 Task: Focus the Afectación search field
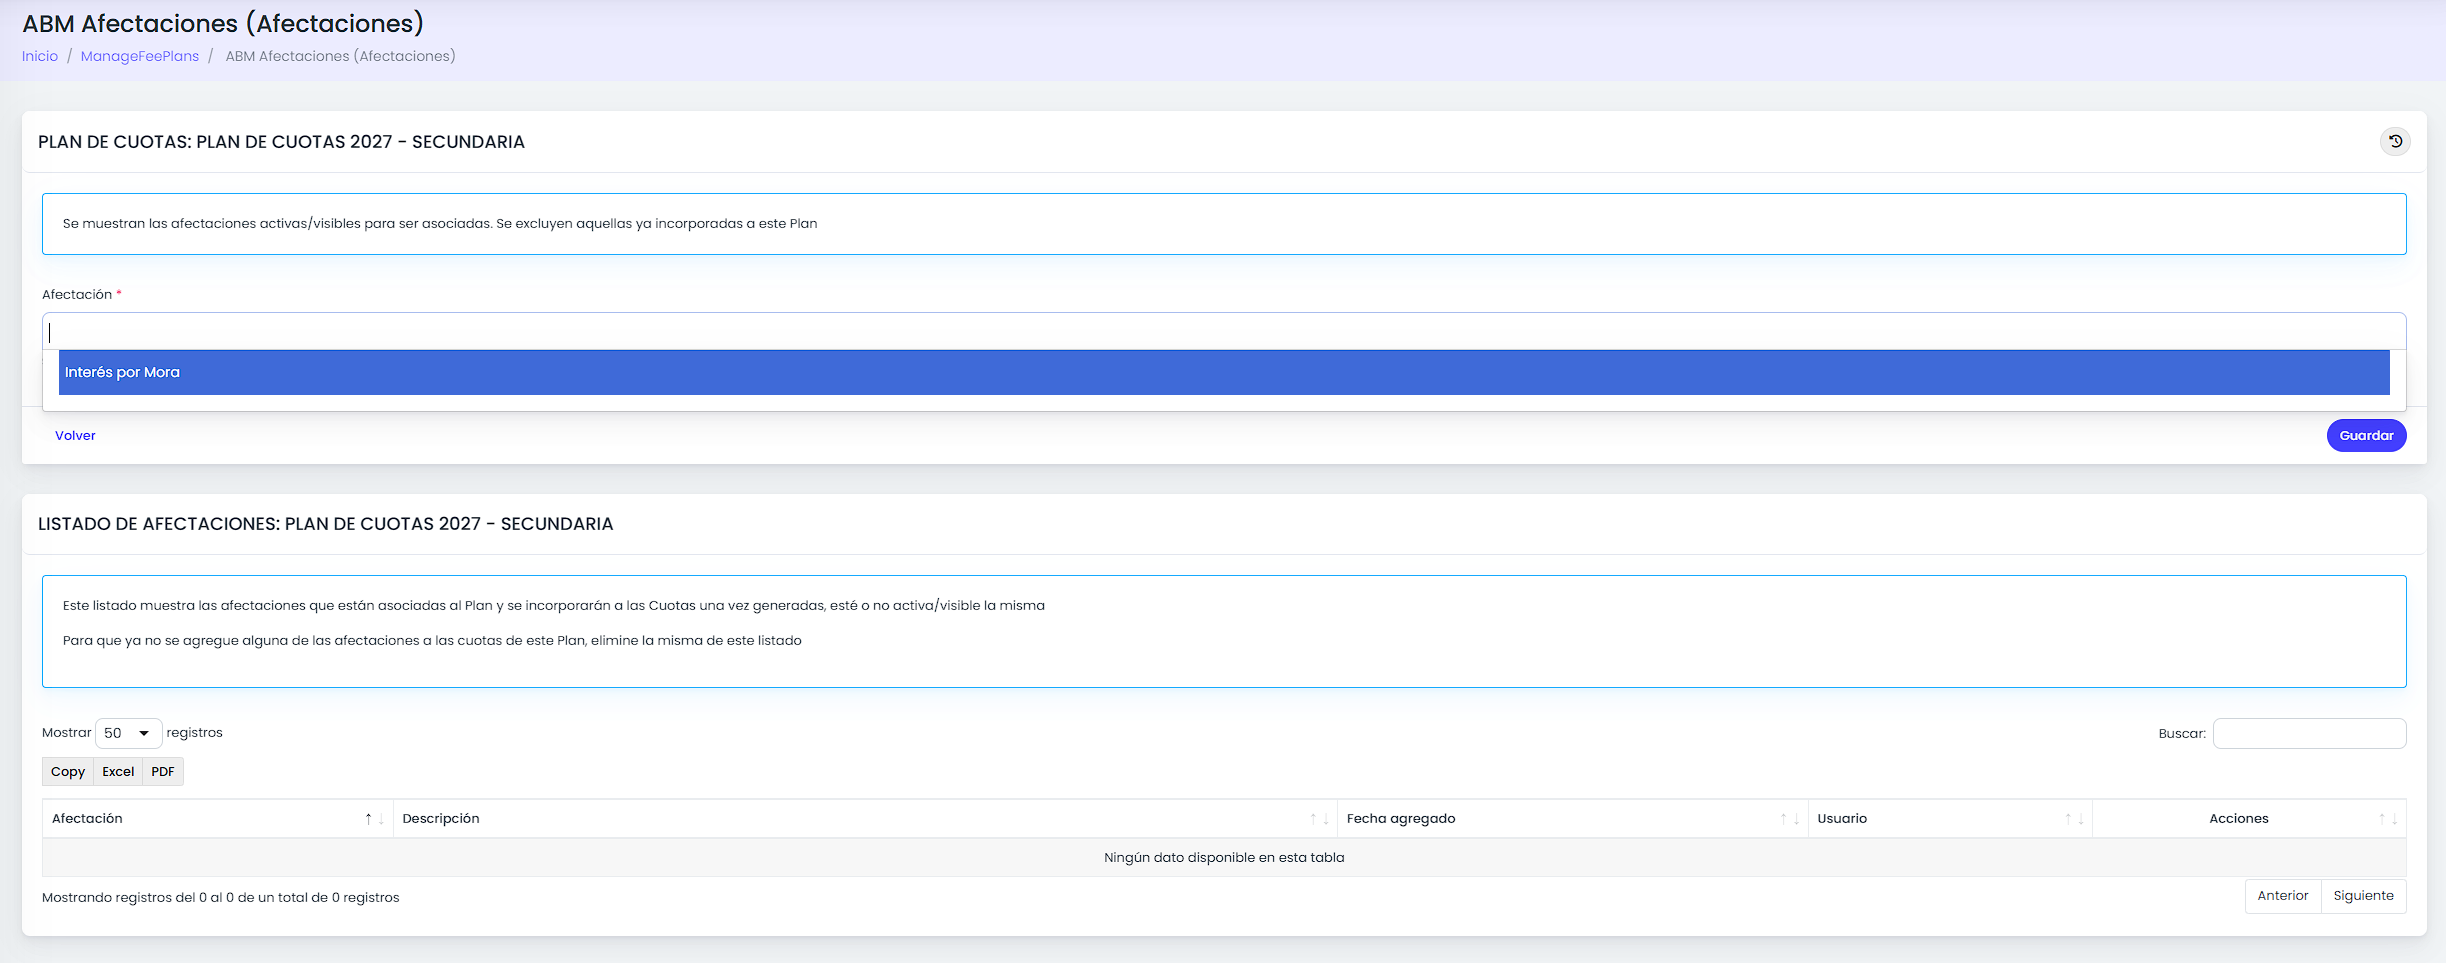click(x=1224, y=332)
